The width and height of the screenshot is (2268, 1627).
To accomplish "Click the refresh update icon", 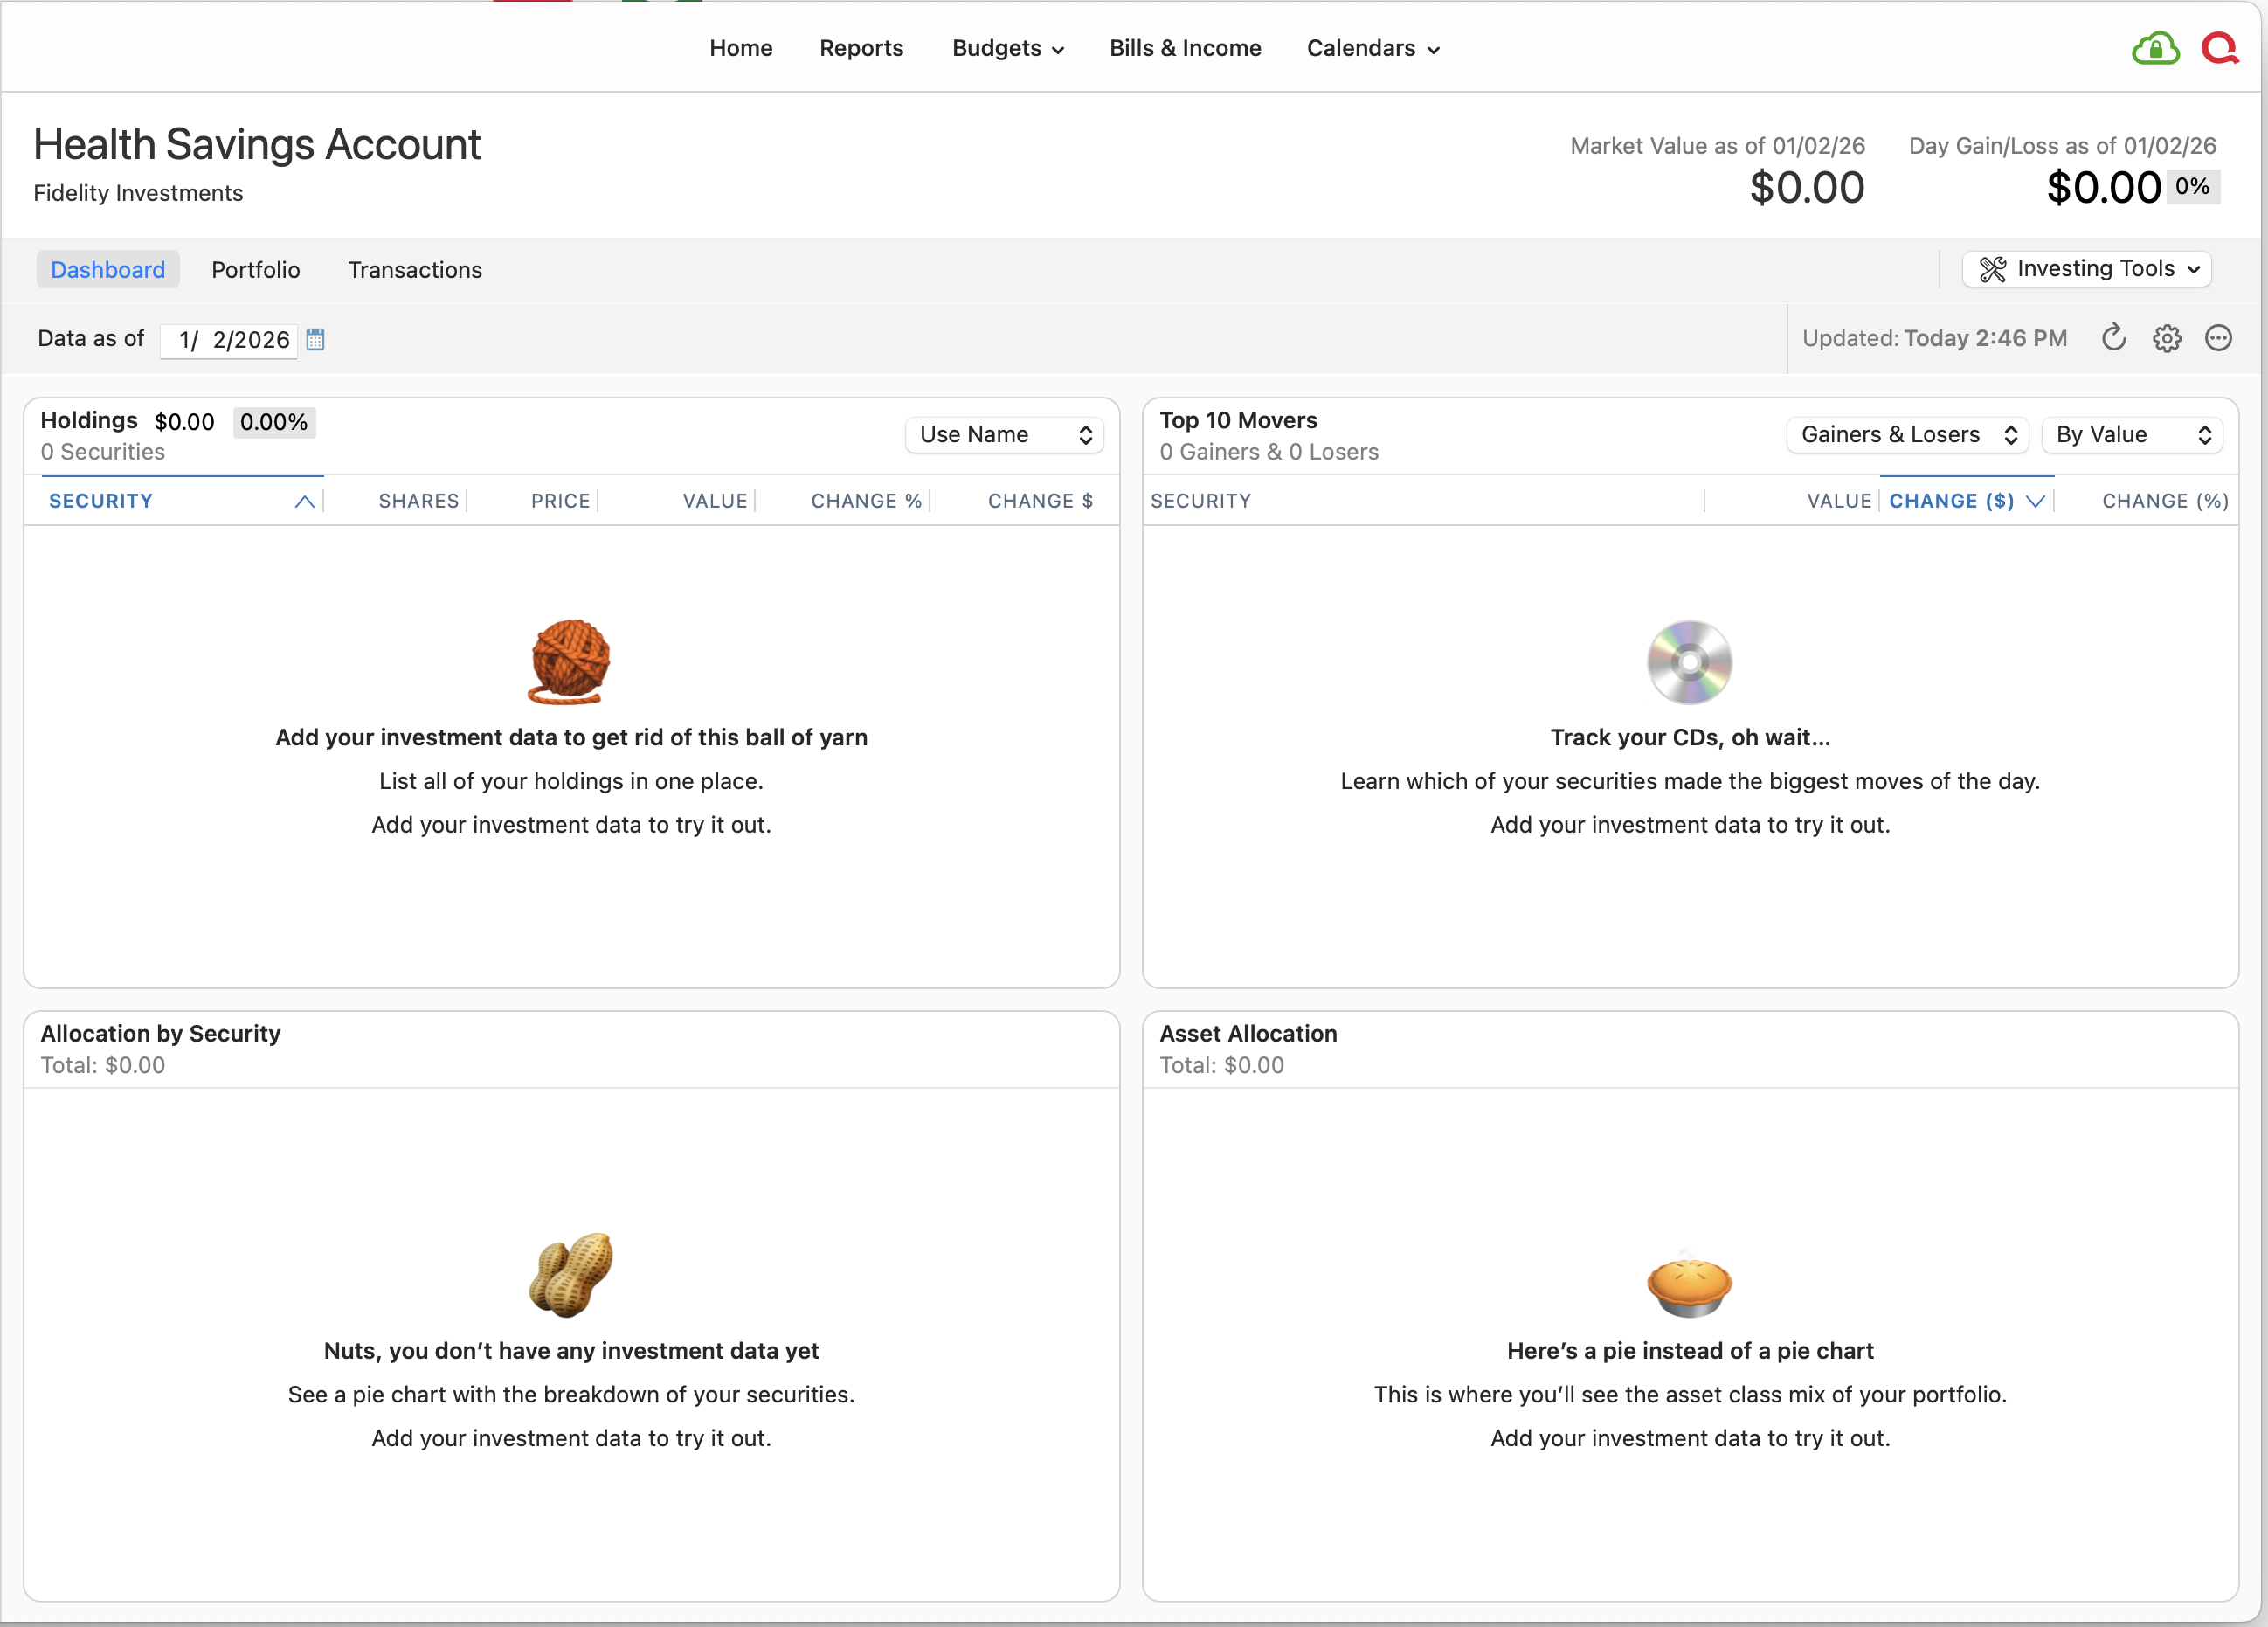I will [x=2113, y=338].
